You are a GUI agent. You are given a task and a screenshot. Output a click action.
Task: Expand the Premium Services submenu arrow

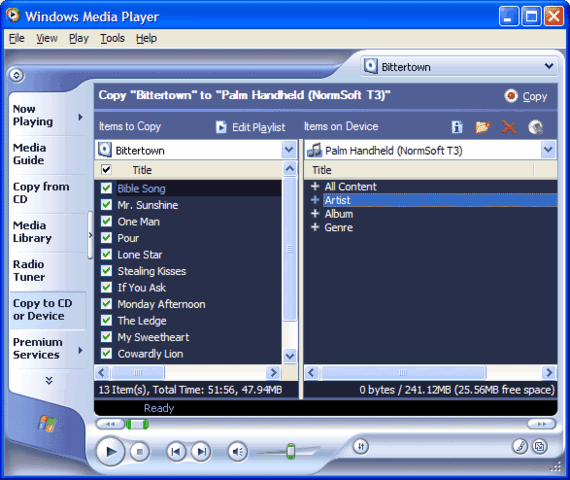pos(80,350)
